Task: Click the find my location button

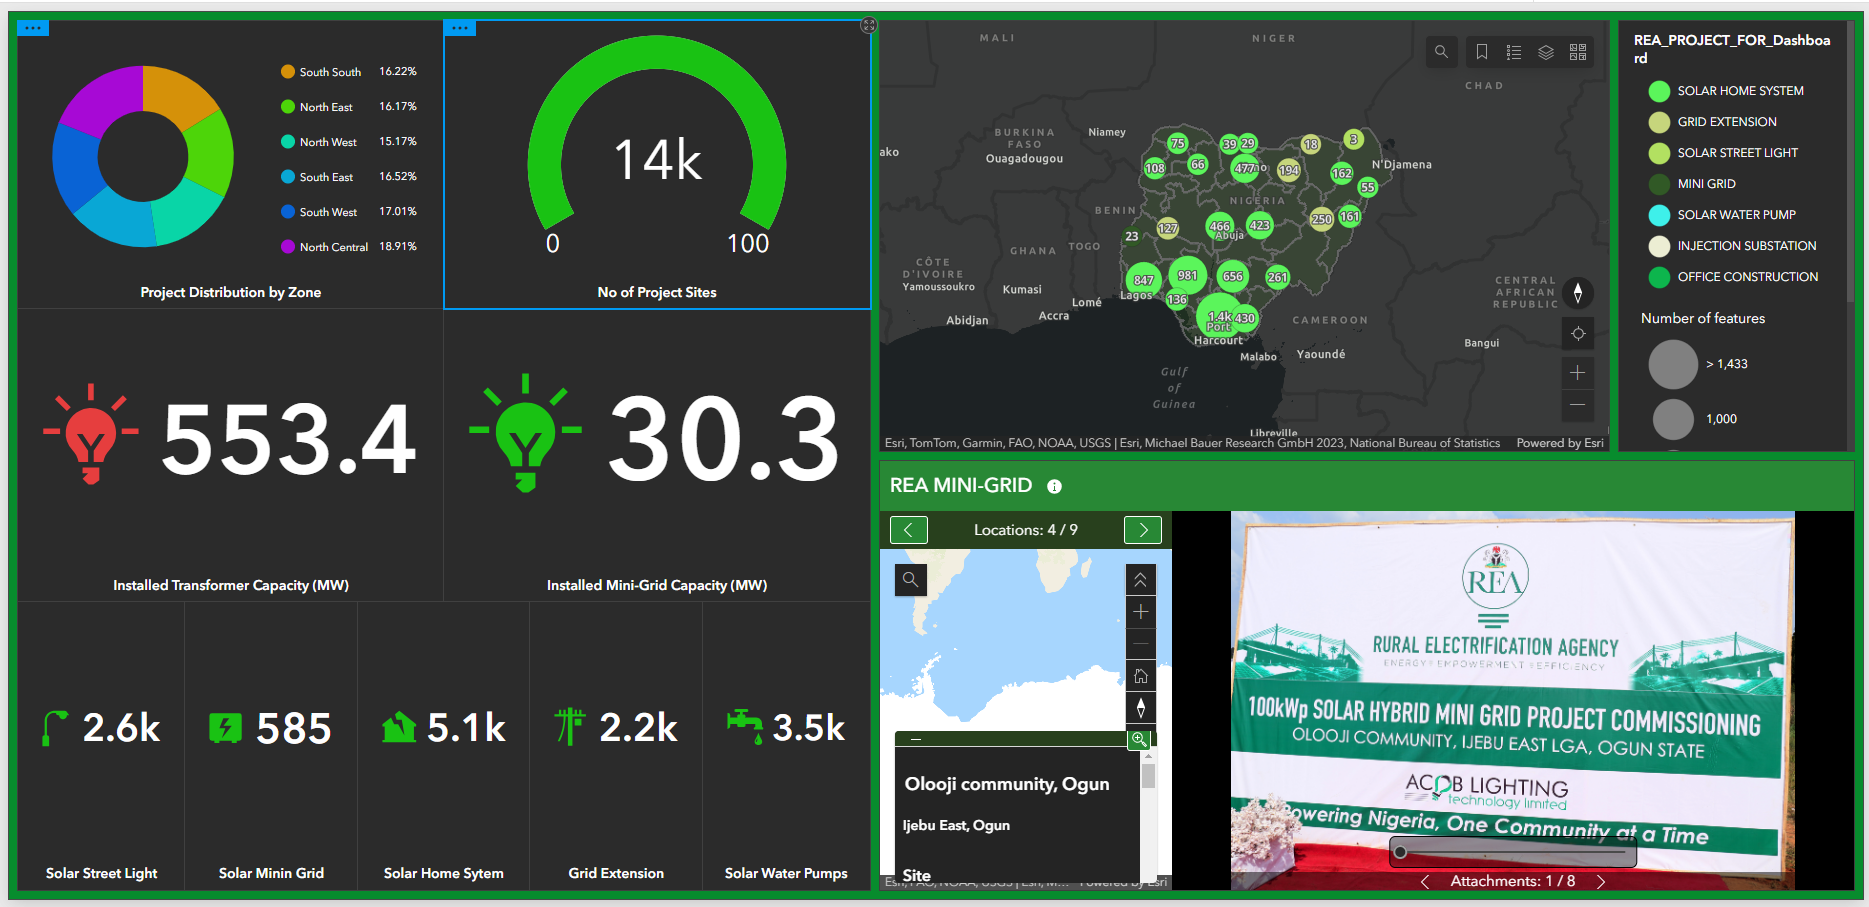Action: 1578,334
